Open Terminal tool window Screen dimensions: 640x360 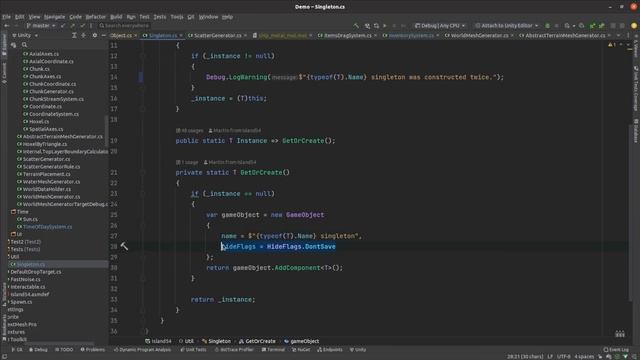click(x=273, y=350)
